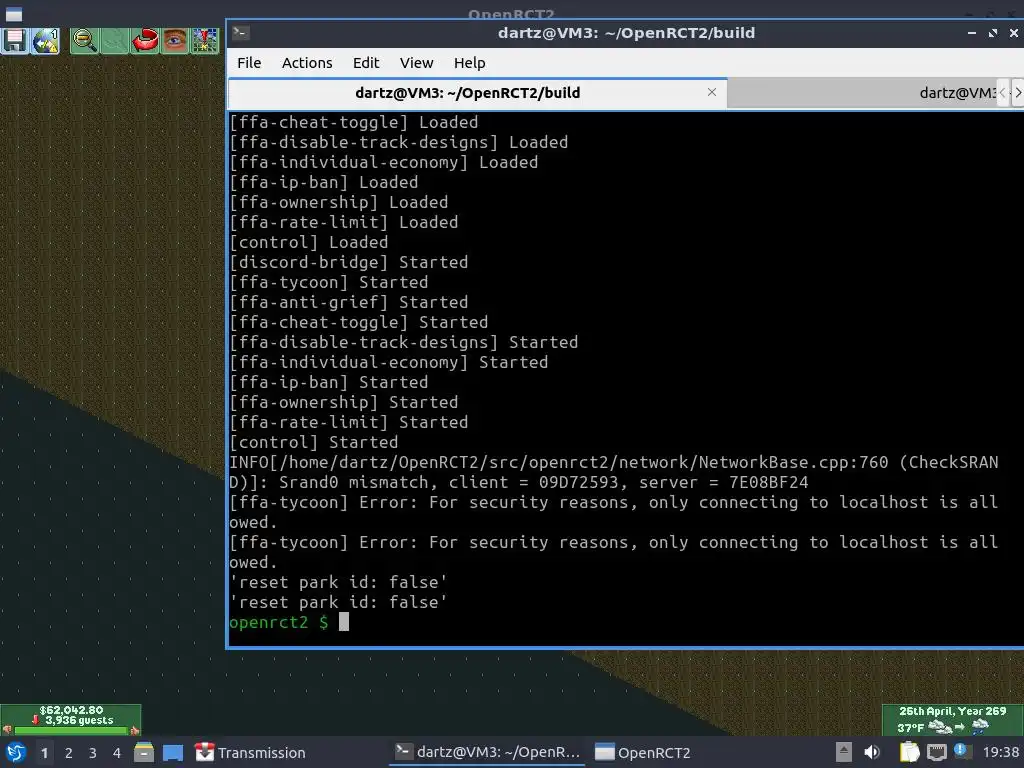Click the openrct2 $ prompt line
The width and height of the screenshot is (1024, 768).
289,622
